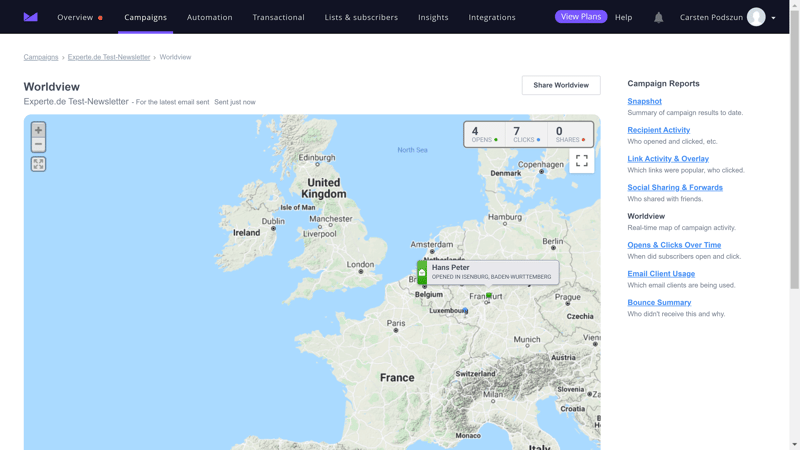The width and height of the screenshot is (800, 450).
Task: Click the Experte.de Test-Newsletter breadcrumb link
Action: (x=109, y=57)
